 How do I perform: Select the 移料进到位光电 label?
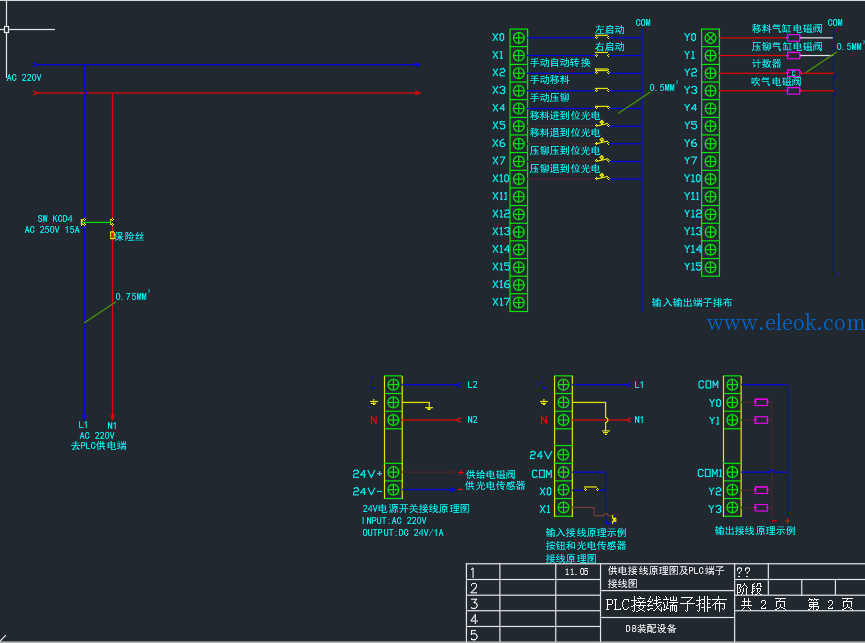click(565, 115)
